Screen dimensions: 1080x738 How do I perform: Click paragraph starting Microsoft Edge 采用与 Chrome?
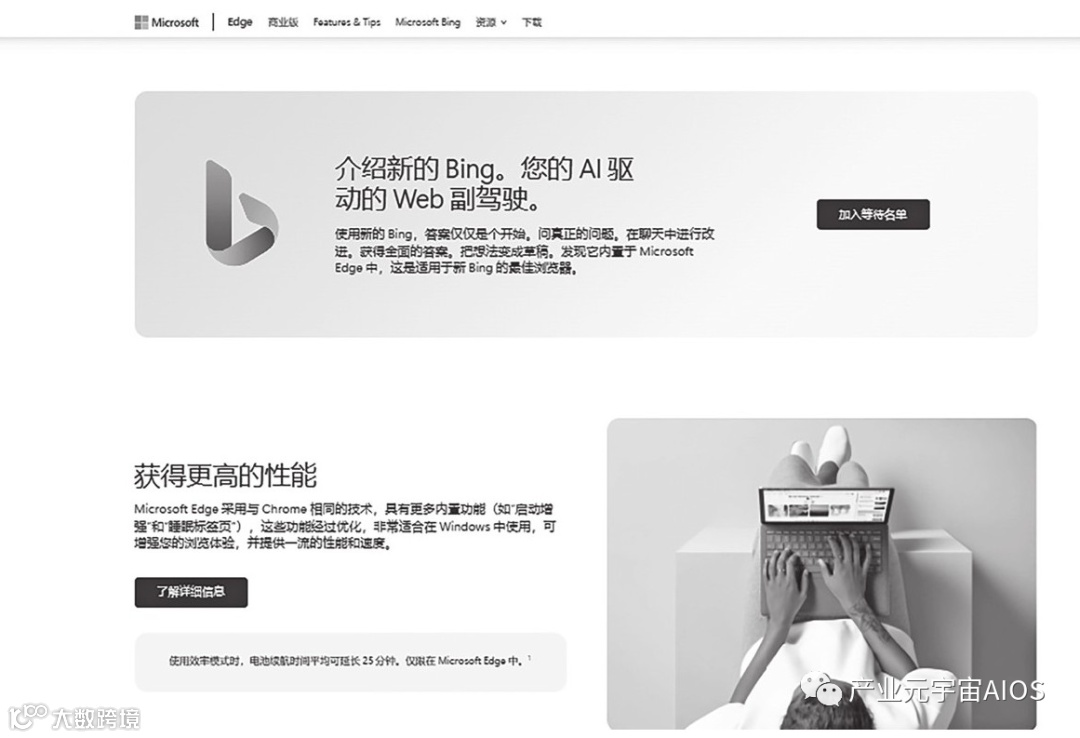click(344, 526)
